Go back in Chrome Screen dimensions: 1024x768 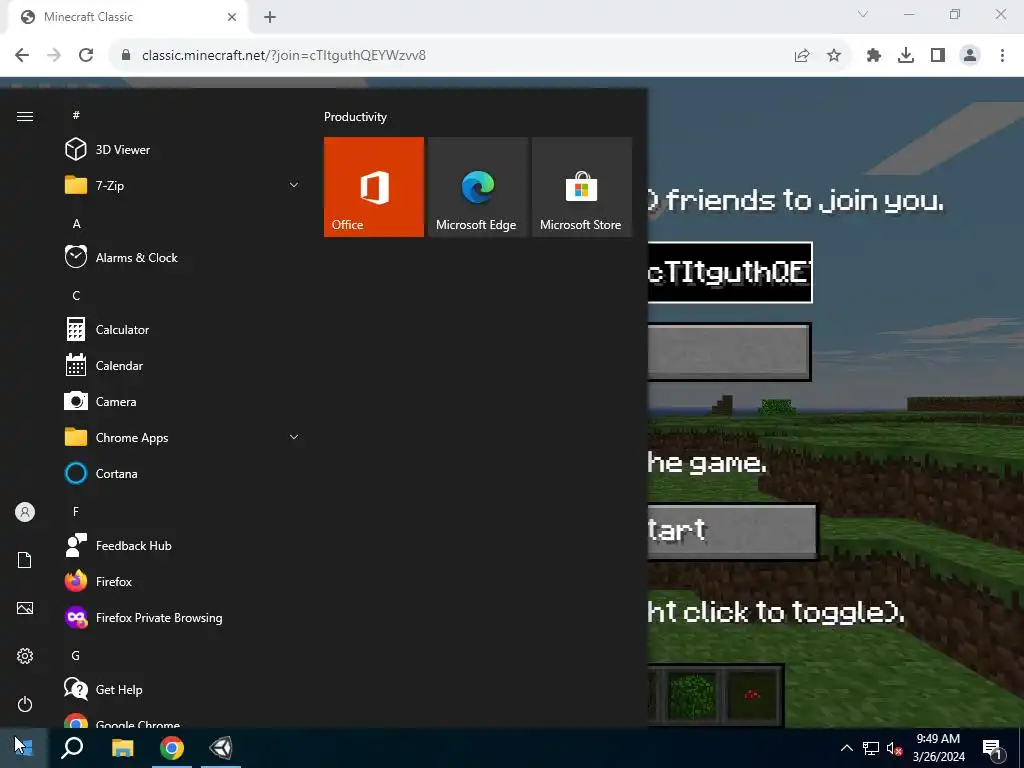pyautogui.click(x=22, y=56)
